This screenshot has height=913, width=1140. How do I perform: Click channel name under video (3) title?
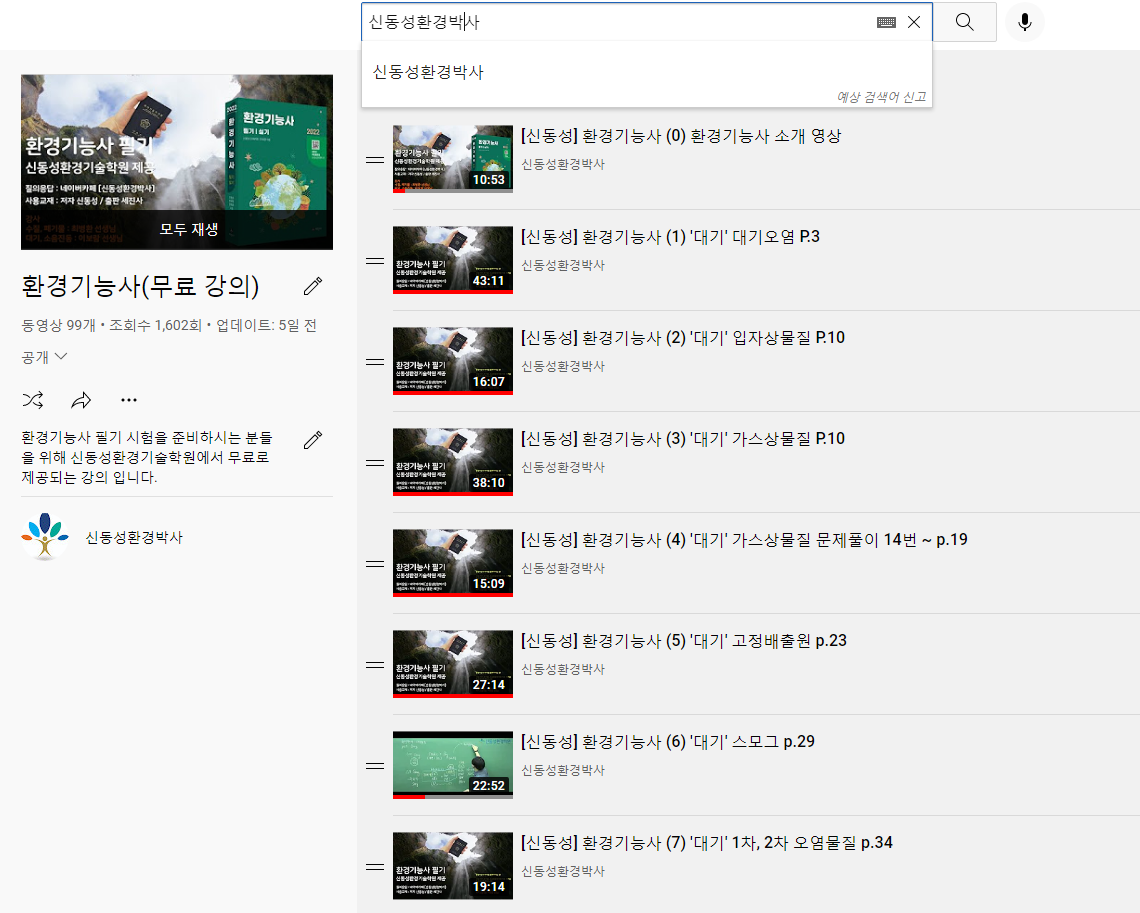click(x=563, y=467)
